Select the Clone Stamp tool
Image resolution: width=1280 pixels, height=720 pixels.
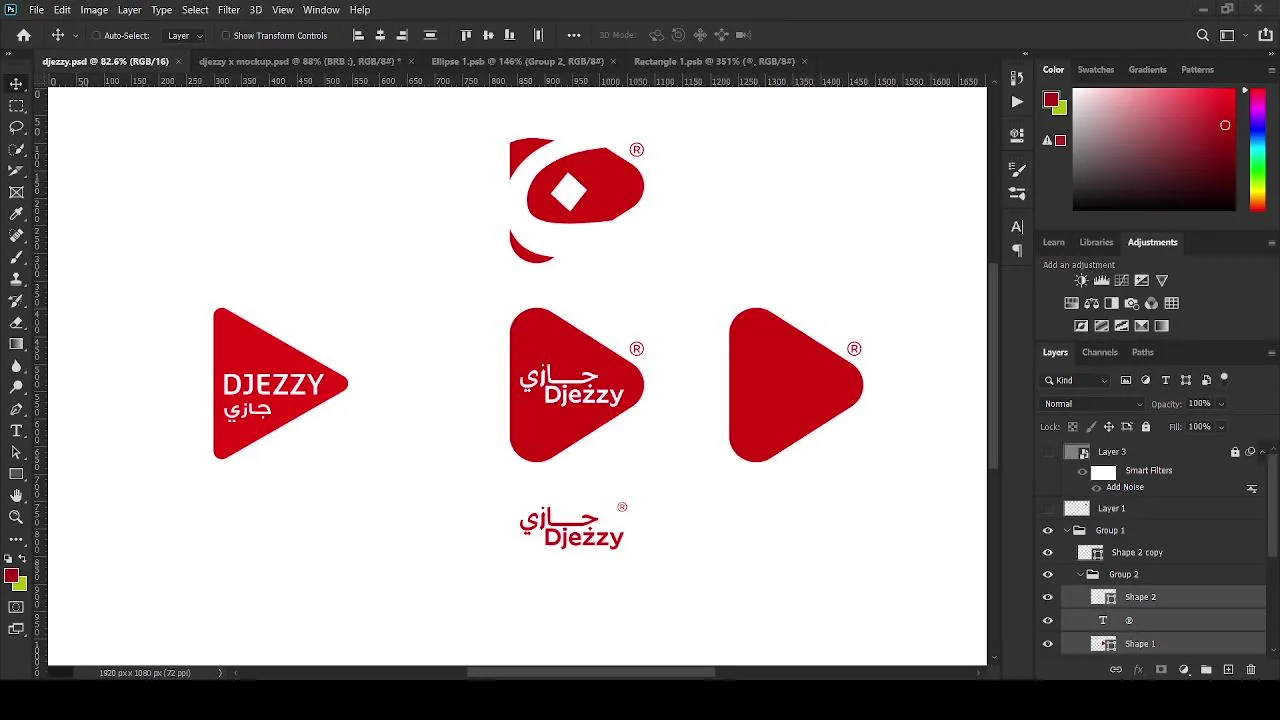[x=16, y=279]
